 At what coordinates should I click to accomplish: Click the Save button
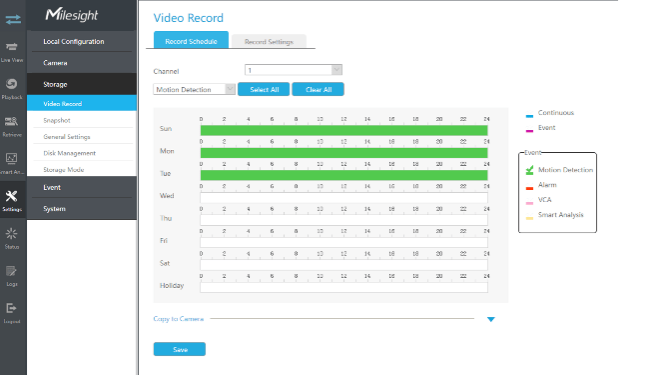(180, 349)
